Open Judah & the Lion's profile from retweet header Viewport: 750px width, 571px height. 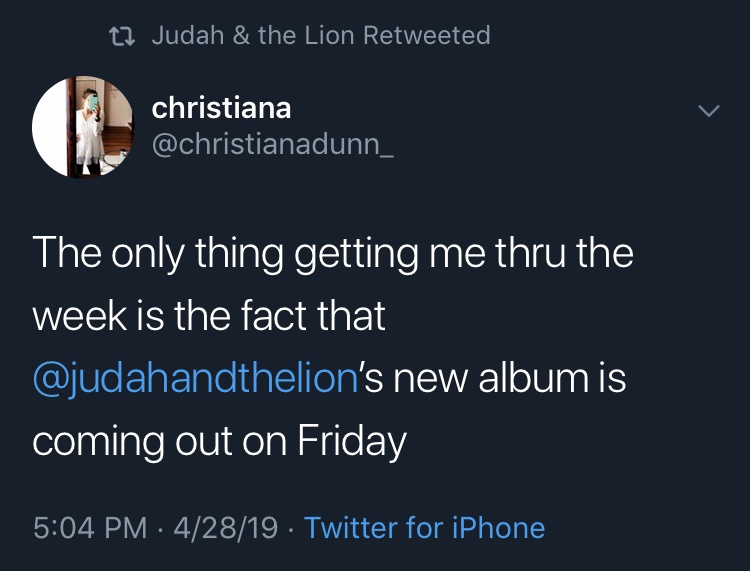[x=253, y=35]
